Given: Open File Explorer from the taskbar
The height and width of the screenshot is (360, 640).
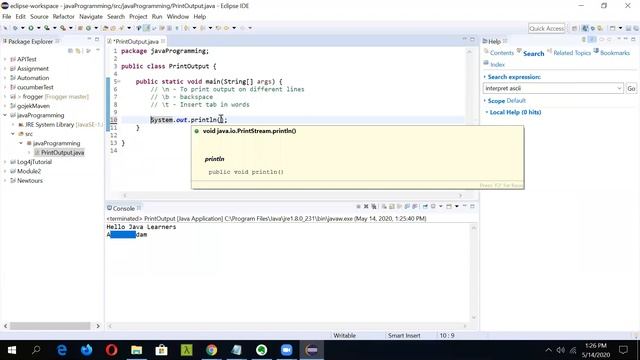Looking at the screenshot, I should click(x=137, y=350).
